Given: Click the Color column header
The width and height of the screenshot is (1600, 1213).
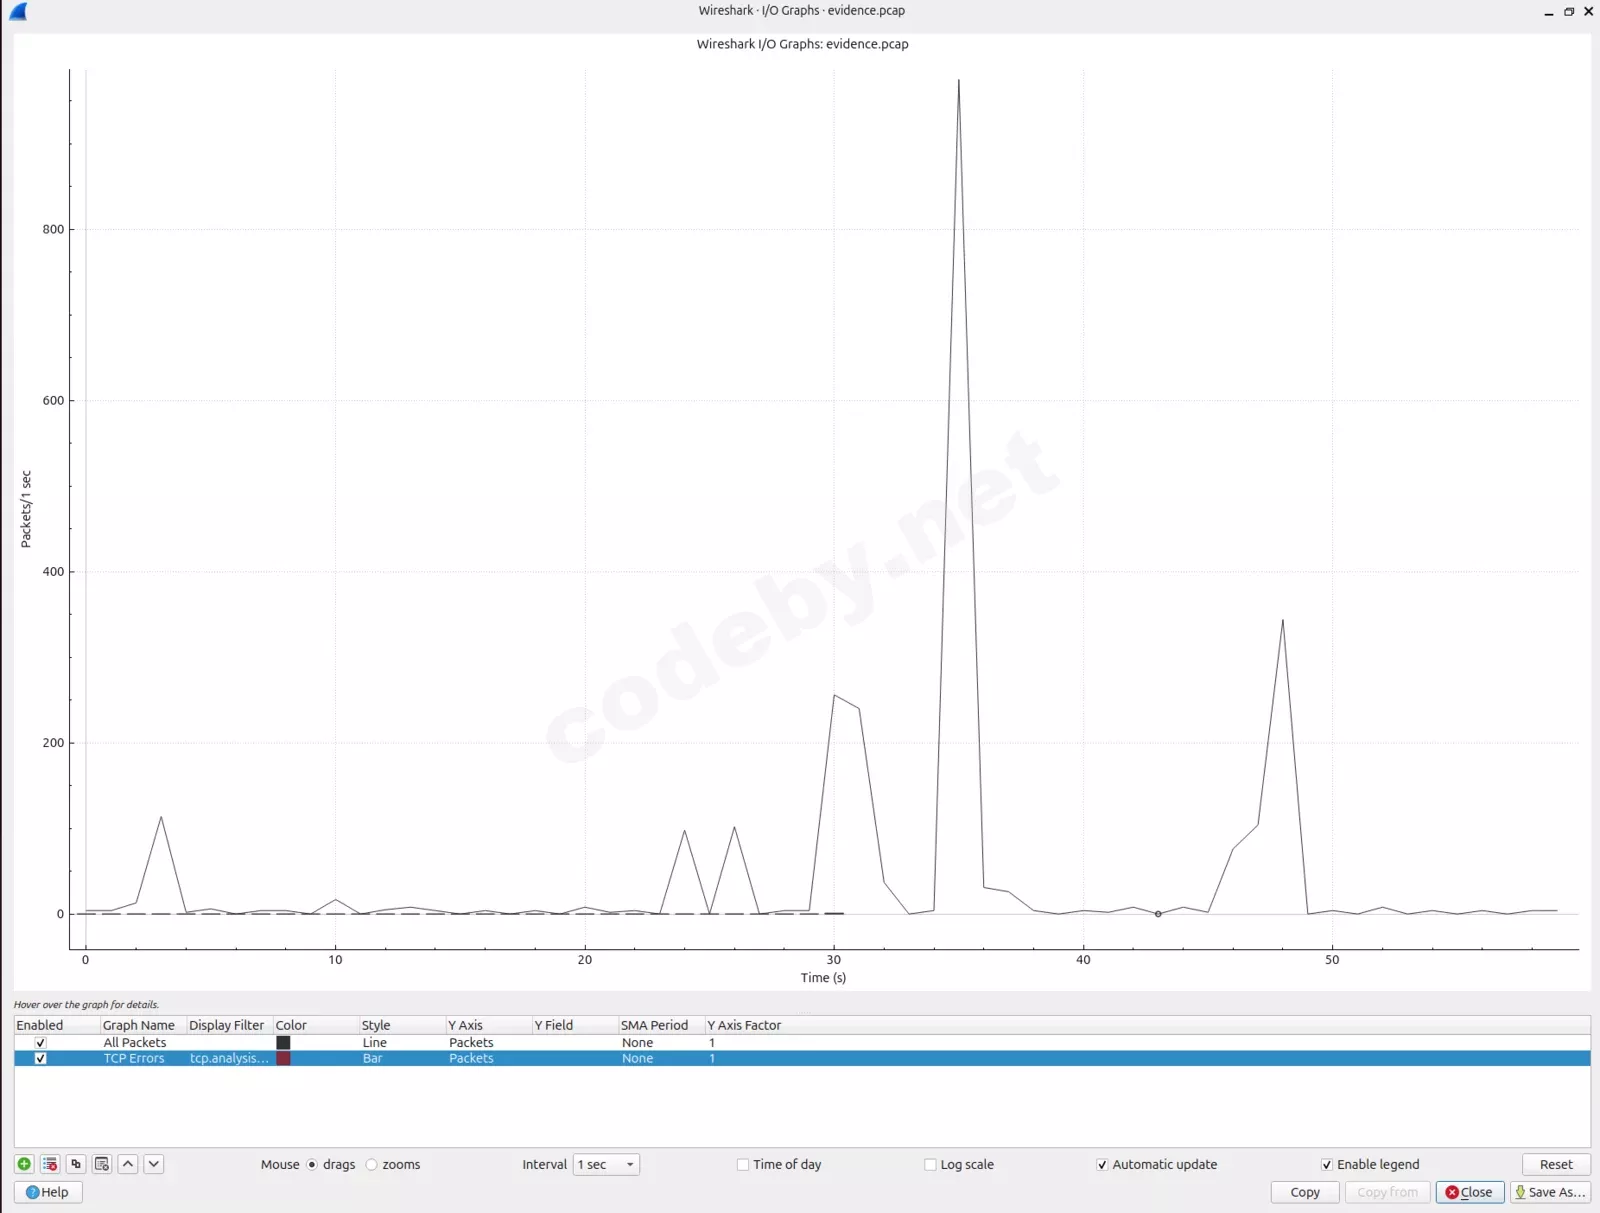Looking at the screenshot, I should click(316, 1025).
